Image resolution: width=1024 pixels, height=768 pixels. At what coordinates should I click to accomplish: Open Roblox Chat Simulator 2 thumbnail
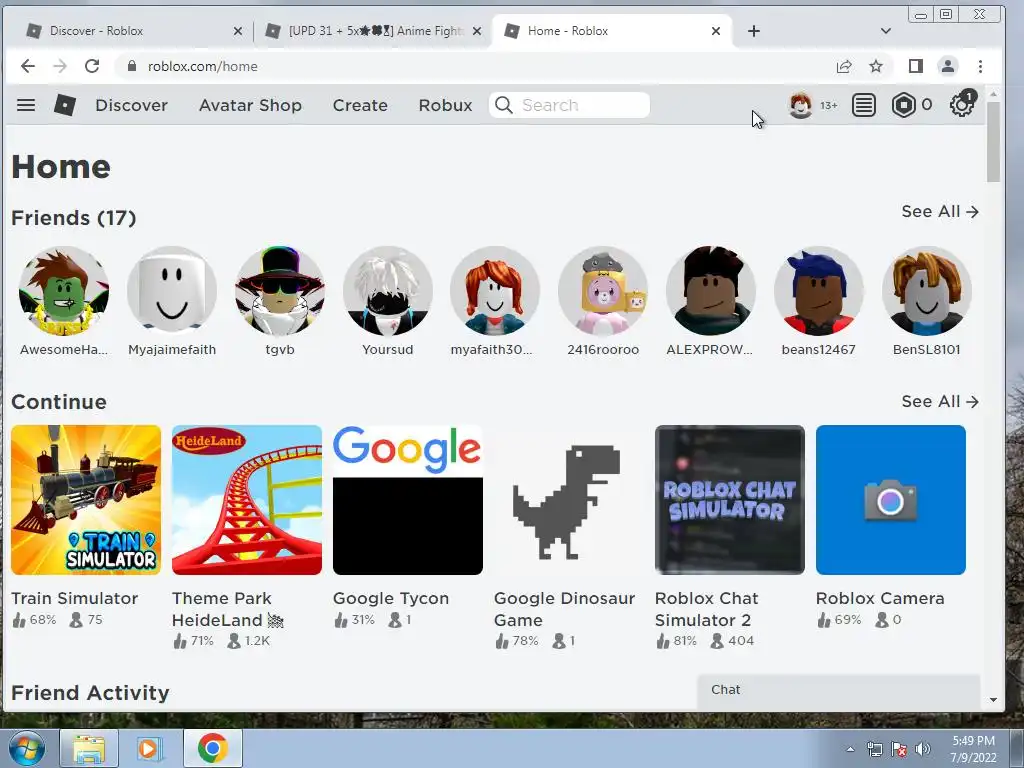click(x=729, y=500)
